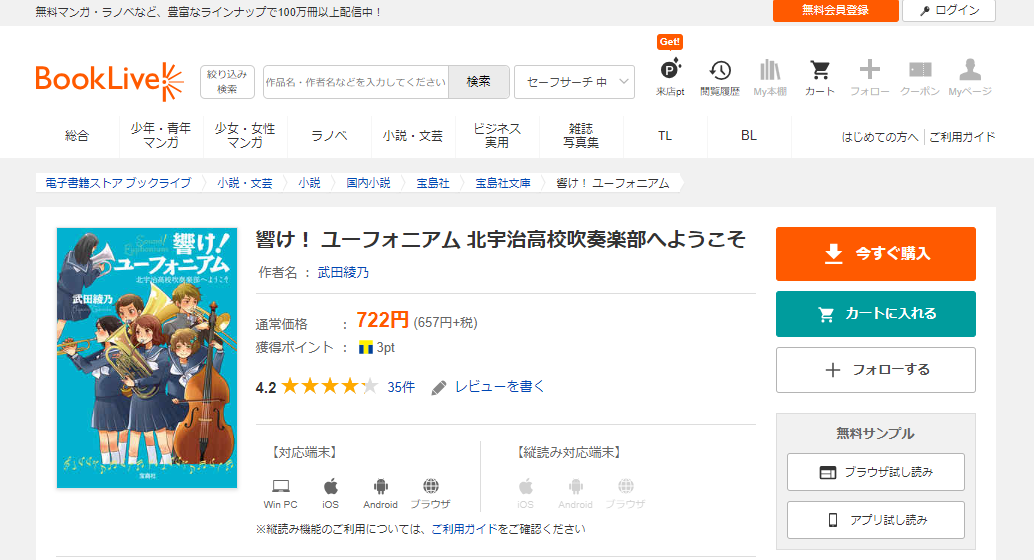The width and height of the screenshot is (1034, 560).
Task: Click the orange Get! badge
Action: click(x=669, y=42)
